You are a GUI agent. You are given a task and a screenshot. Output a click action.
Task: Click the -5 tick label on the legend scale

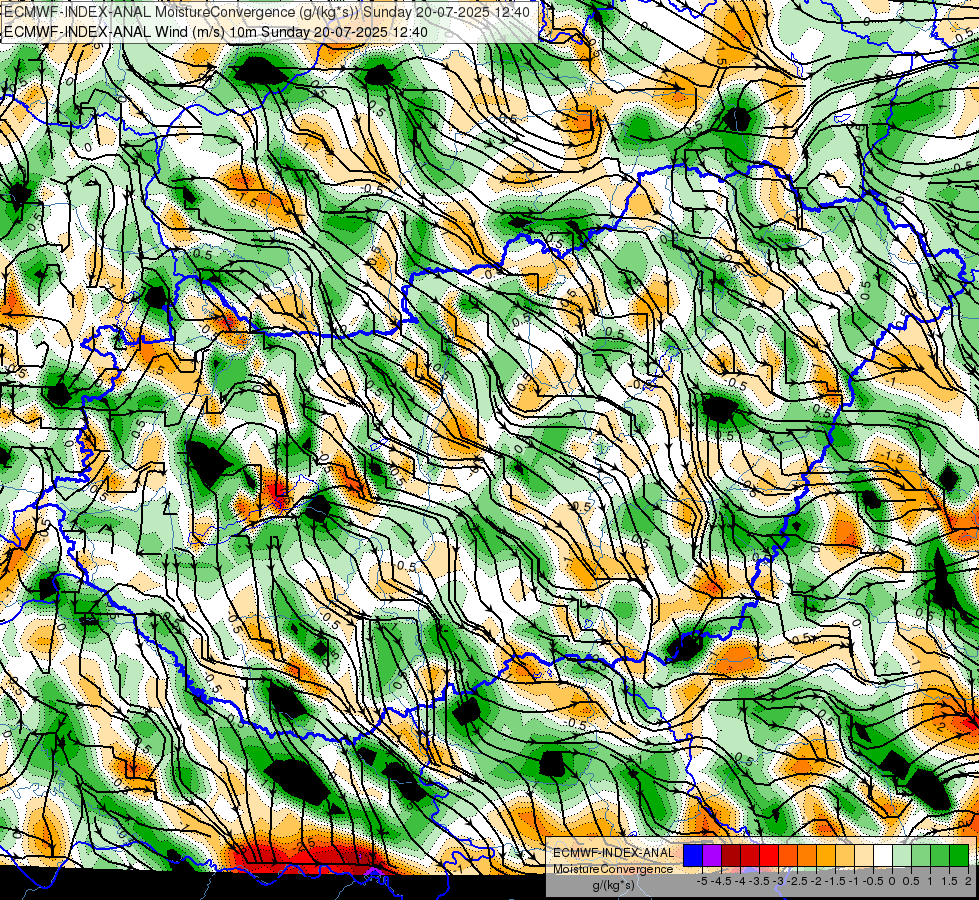[702, 881]
